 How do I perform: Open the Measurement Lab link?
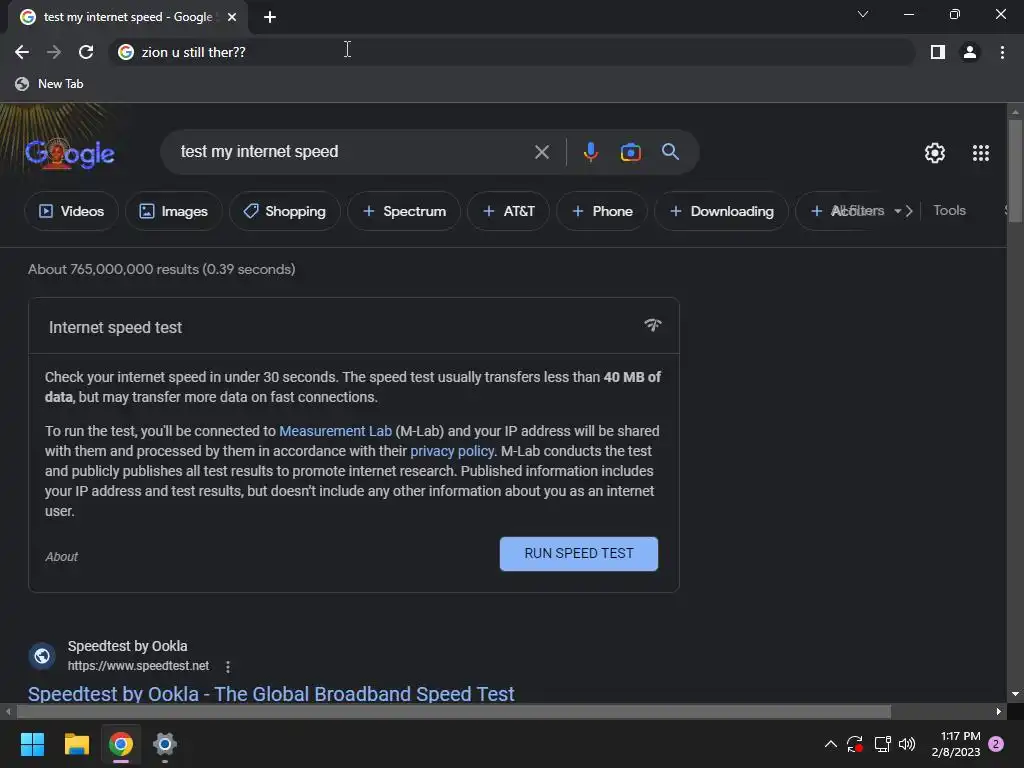(x=335, y=431)
